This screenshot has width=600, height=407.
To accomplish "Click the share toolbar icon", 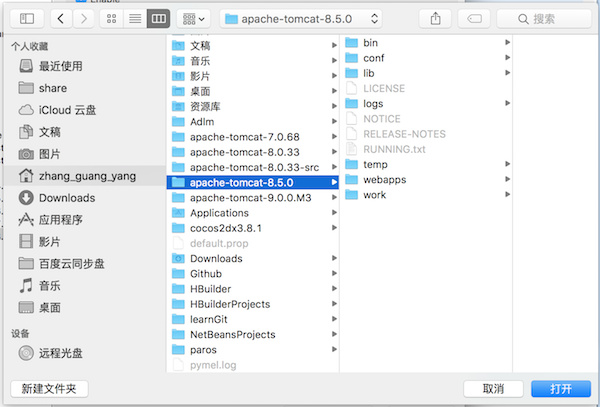I will 435,19.
